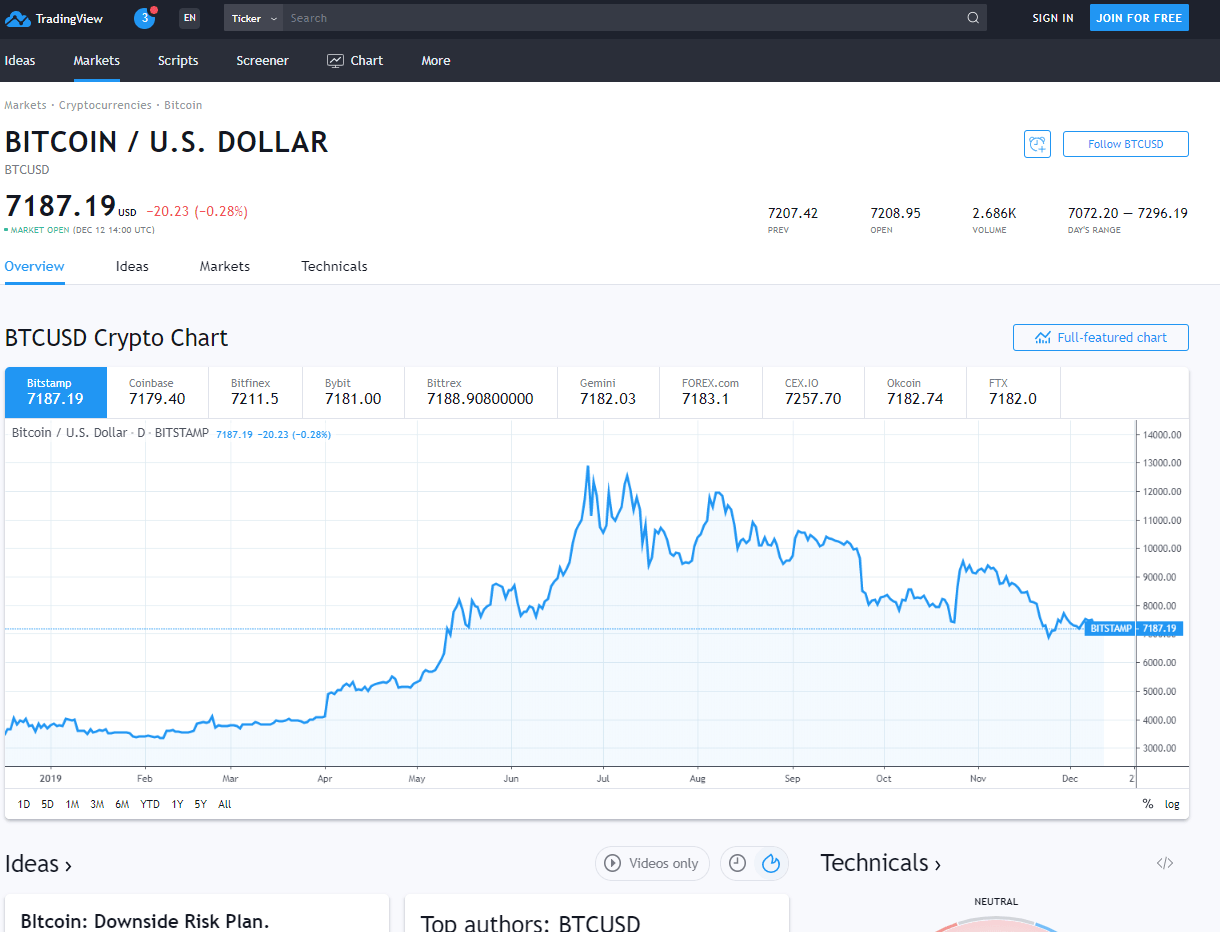Image resolution: width=1220 pixels, height=932 pixels.
Task: Select the FTX exchange tab
Action: [x=1013, y=392]
